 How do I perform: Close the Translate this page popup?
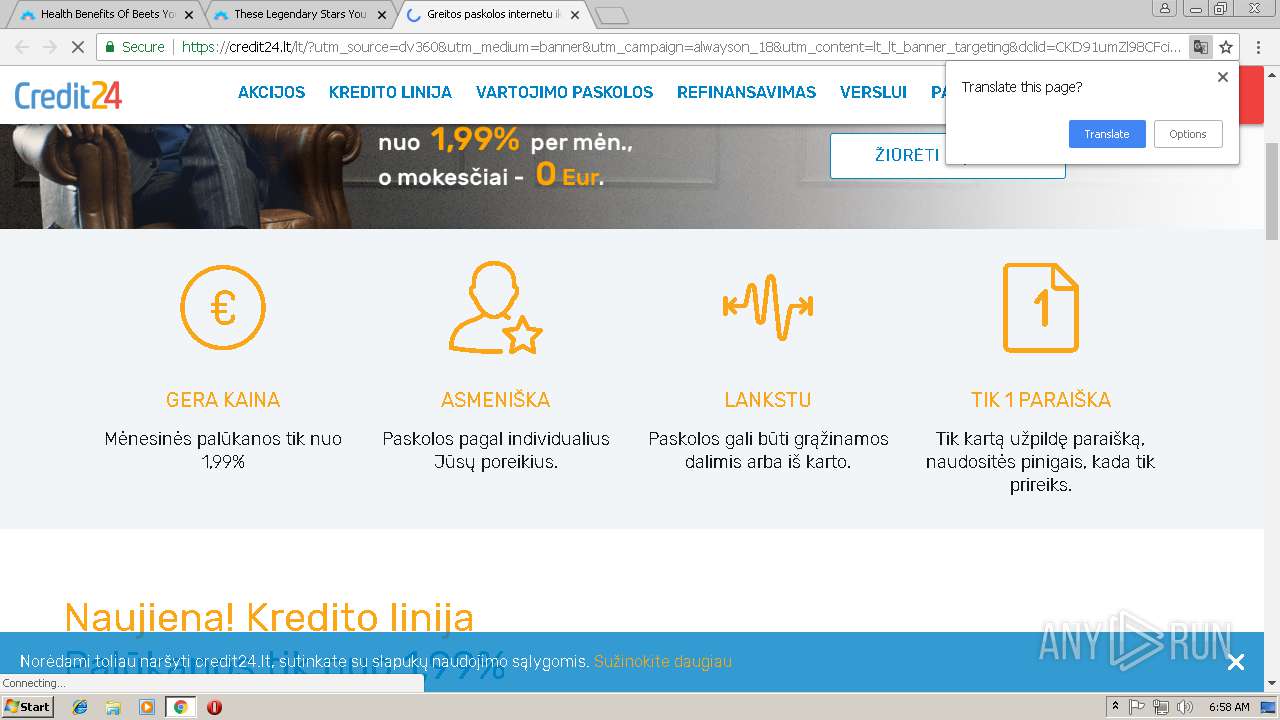(1222, 77)
